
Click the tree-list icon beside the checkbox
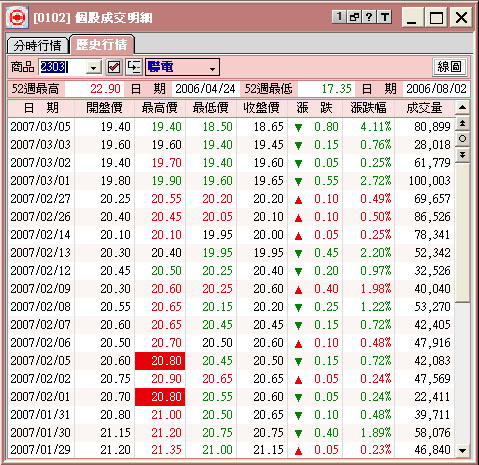point(134,67)
